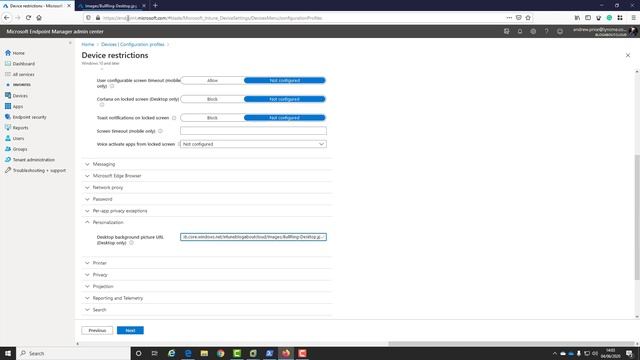640x360 pixels.
Task: Open the browser hamburger menu
Action: (633, 18)
